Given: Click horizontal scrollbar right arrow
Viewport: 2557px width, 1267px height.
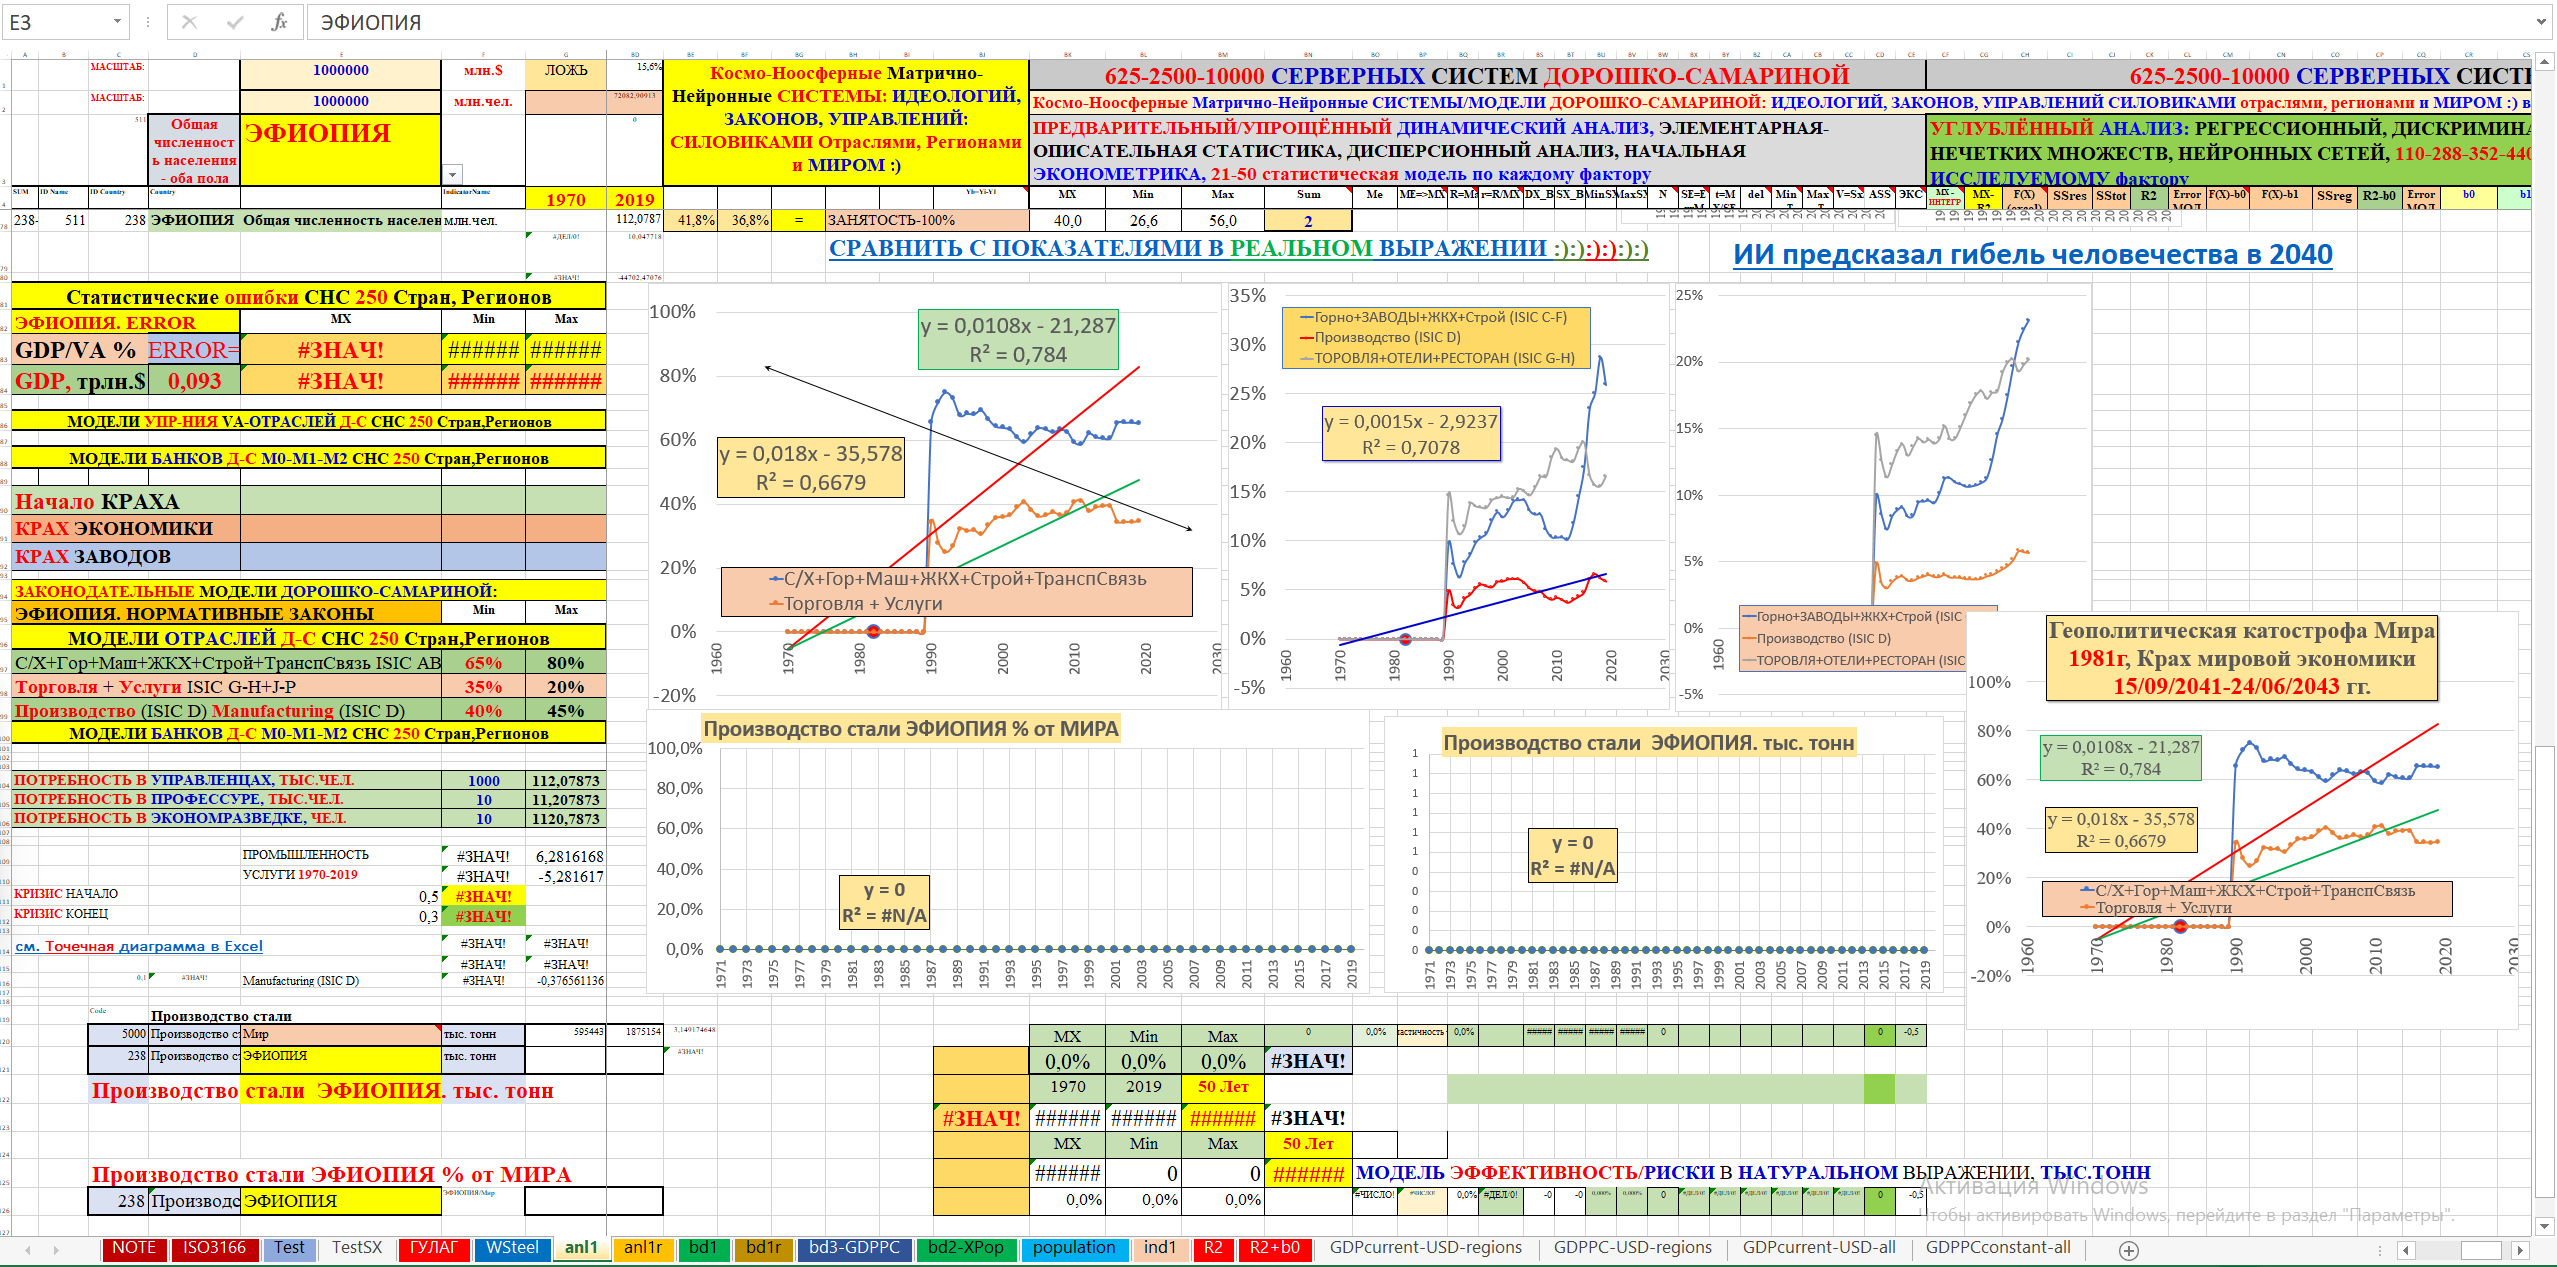Looking at the screenshot, I should tap(2521, 1250).
